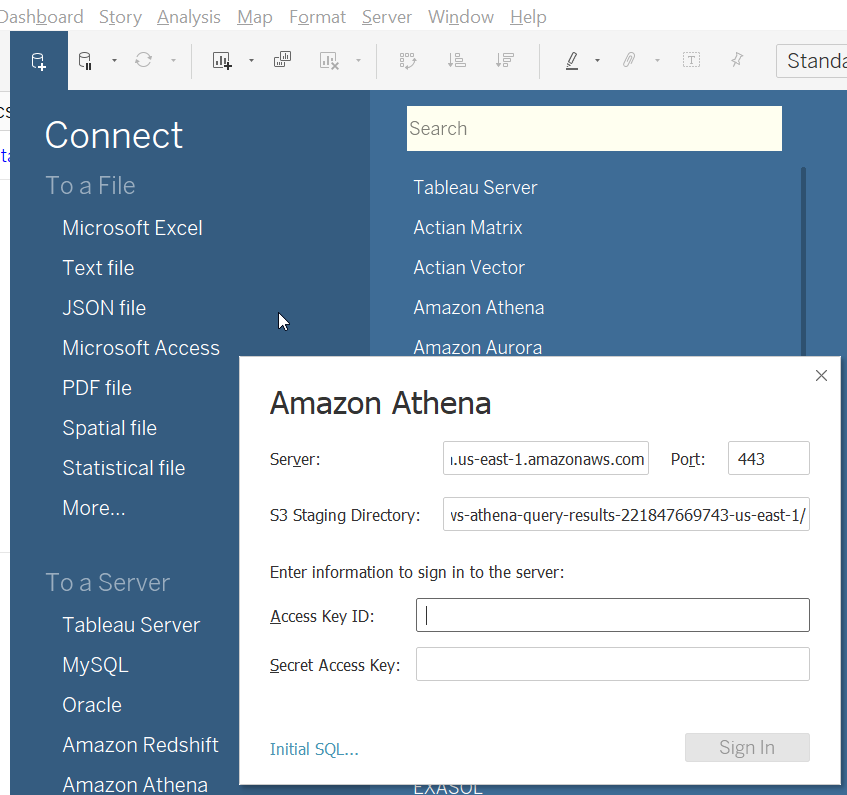The width and height of the screenshot is (847, 795).
Task: Toggle the Show Mark Labels icon
Action: pos(691,60)
